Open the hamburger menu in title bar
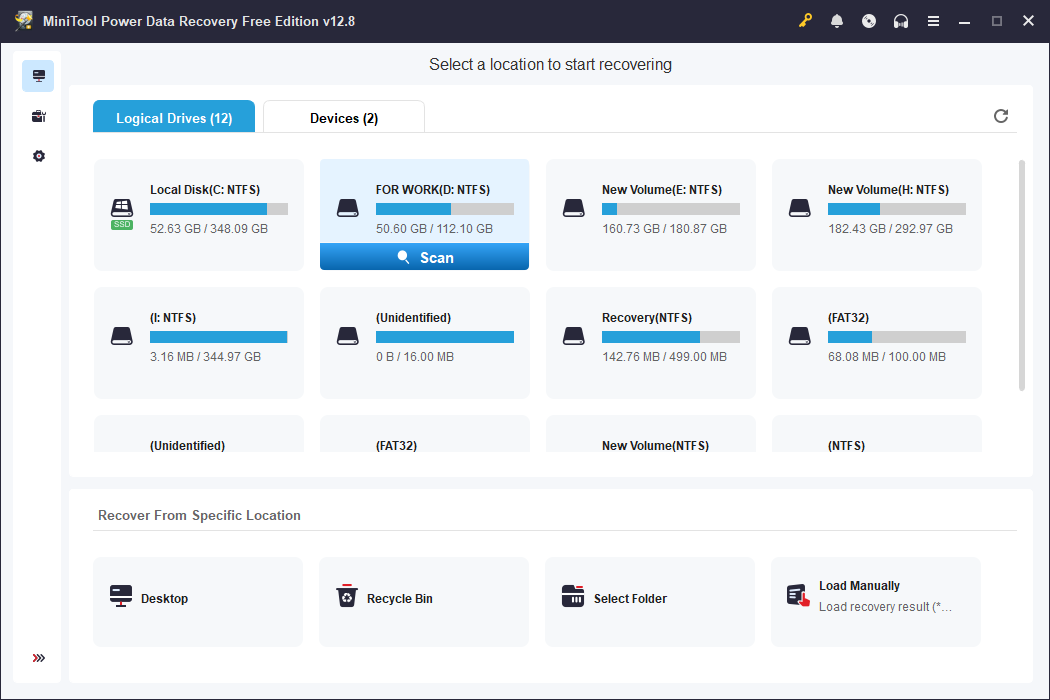This screenshot has width=1050, height=700. pyautogui.click(x=933, y=20)
